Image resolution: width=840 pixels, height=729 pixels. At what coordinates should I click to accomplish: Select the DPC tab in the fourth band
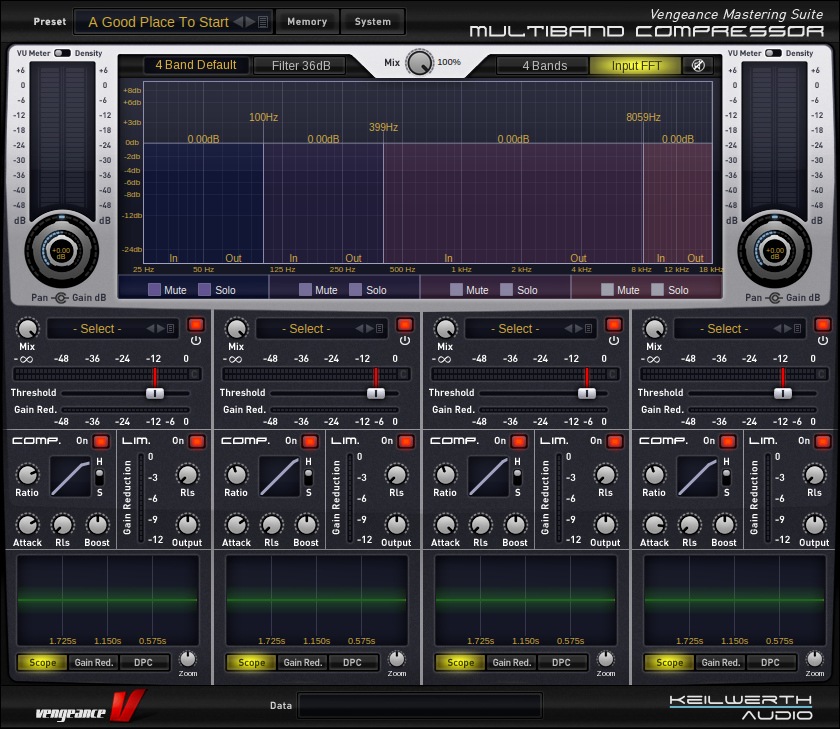770,662
